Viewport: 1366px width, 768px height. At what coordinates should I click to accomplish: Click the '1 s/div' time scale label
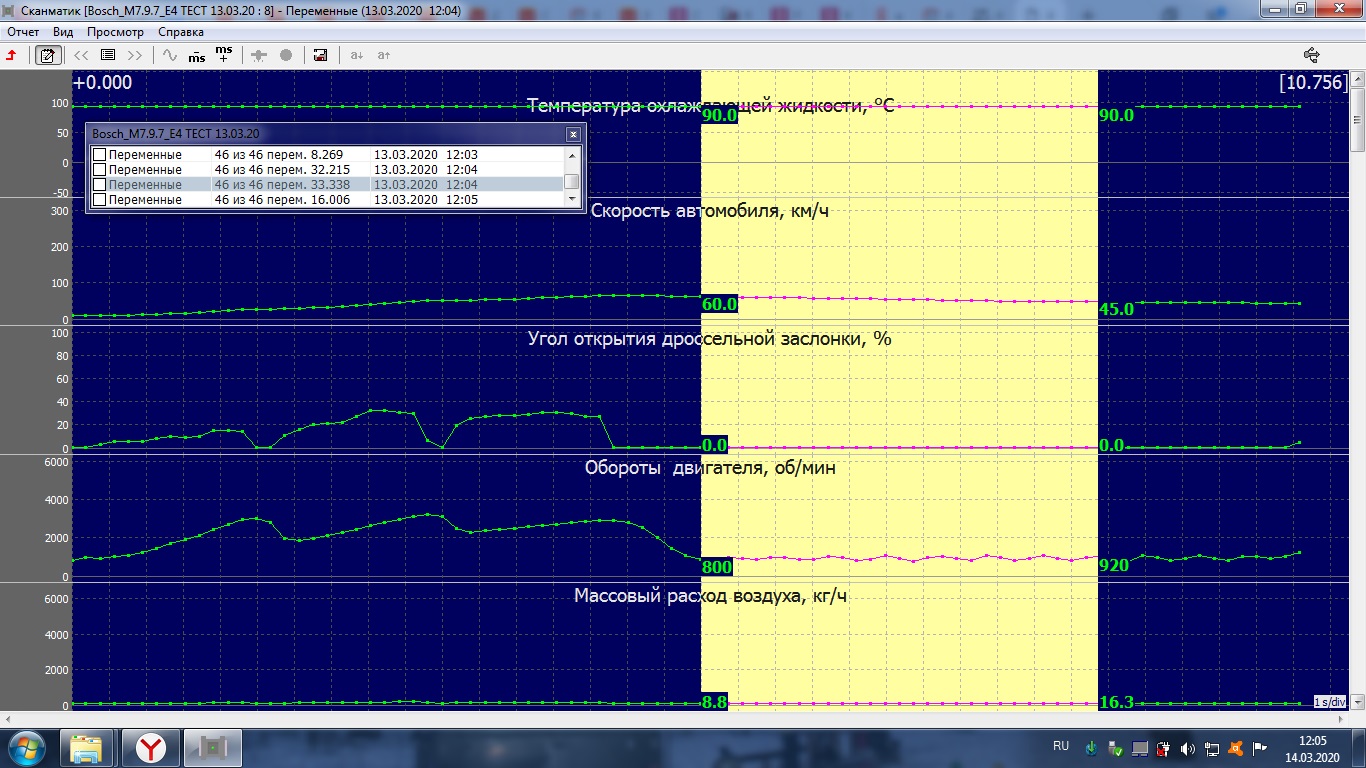coord(1330,702)
